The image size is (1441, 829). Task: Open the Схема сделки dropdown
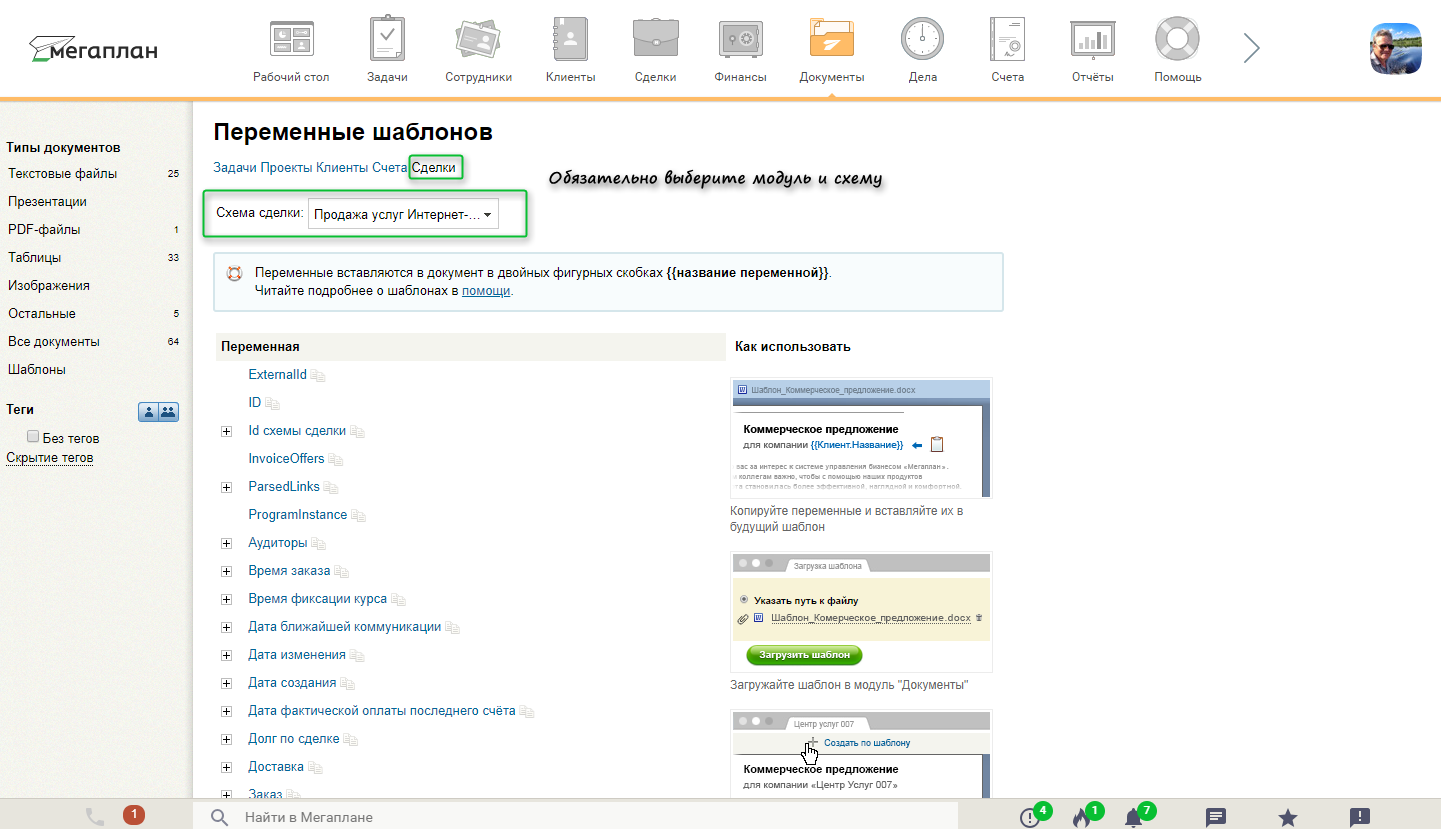pyautogui.click(x=403, y=214)
